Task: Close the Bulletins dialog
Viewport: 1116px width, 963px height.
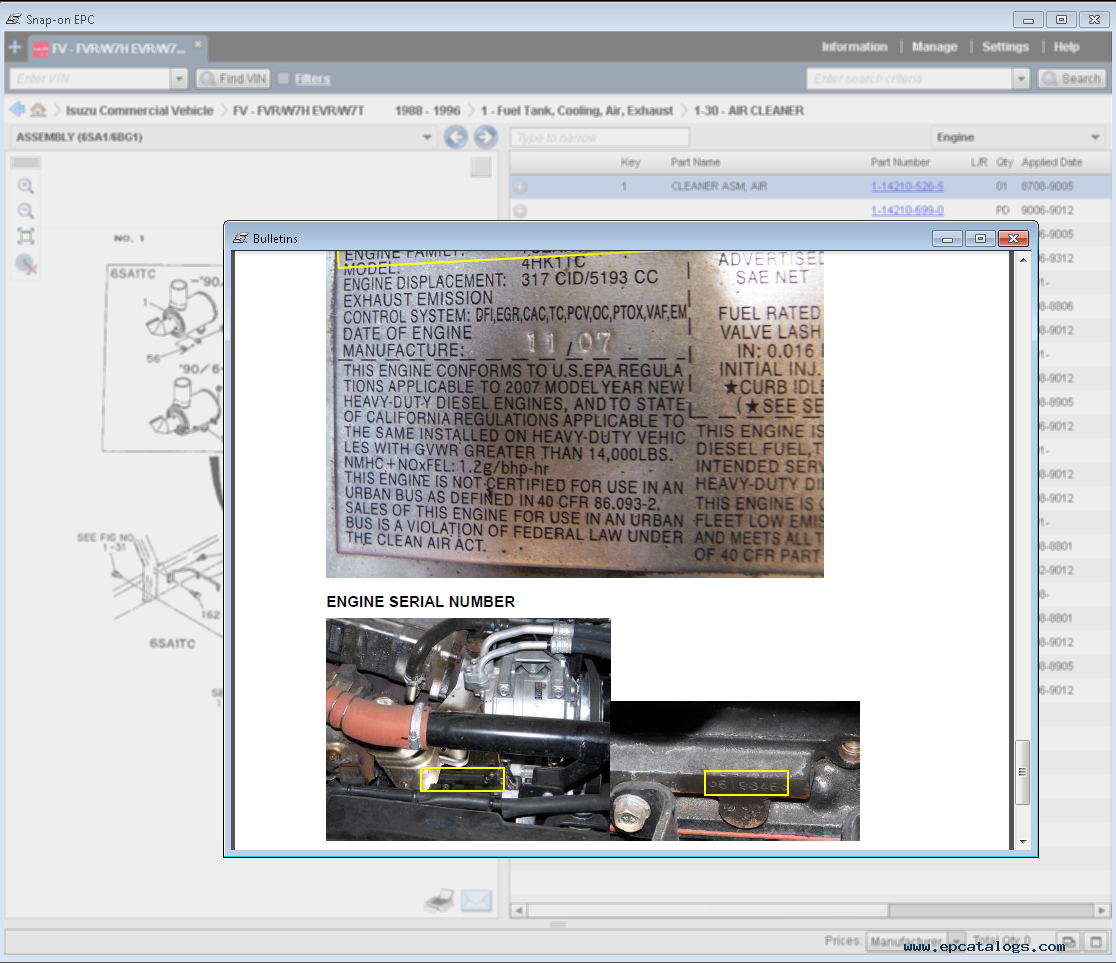Action: (1014, 238)
